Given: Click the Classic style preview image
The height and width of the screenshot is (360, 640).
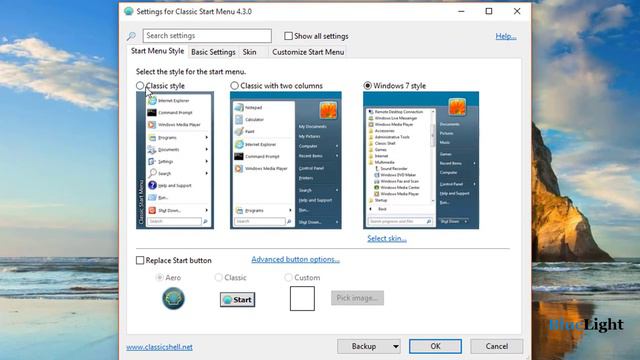Looking at the screenshot, I should tap(175, 160).
